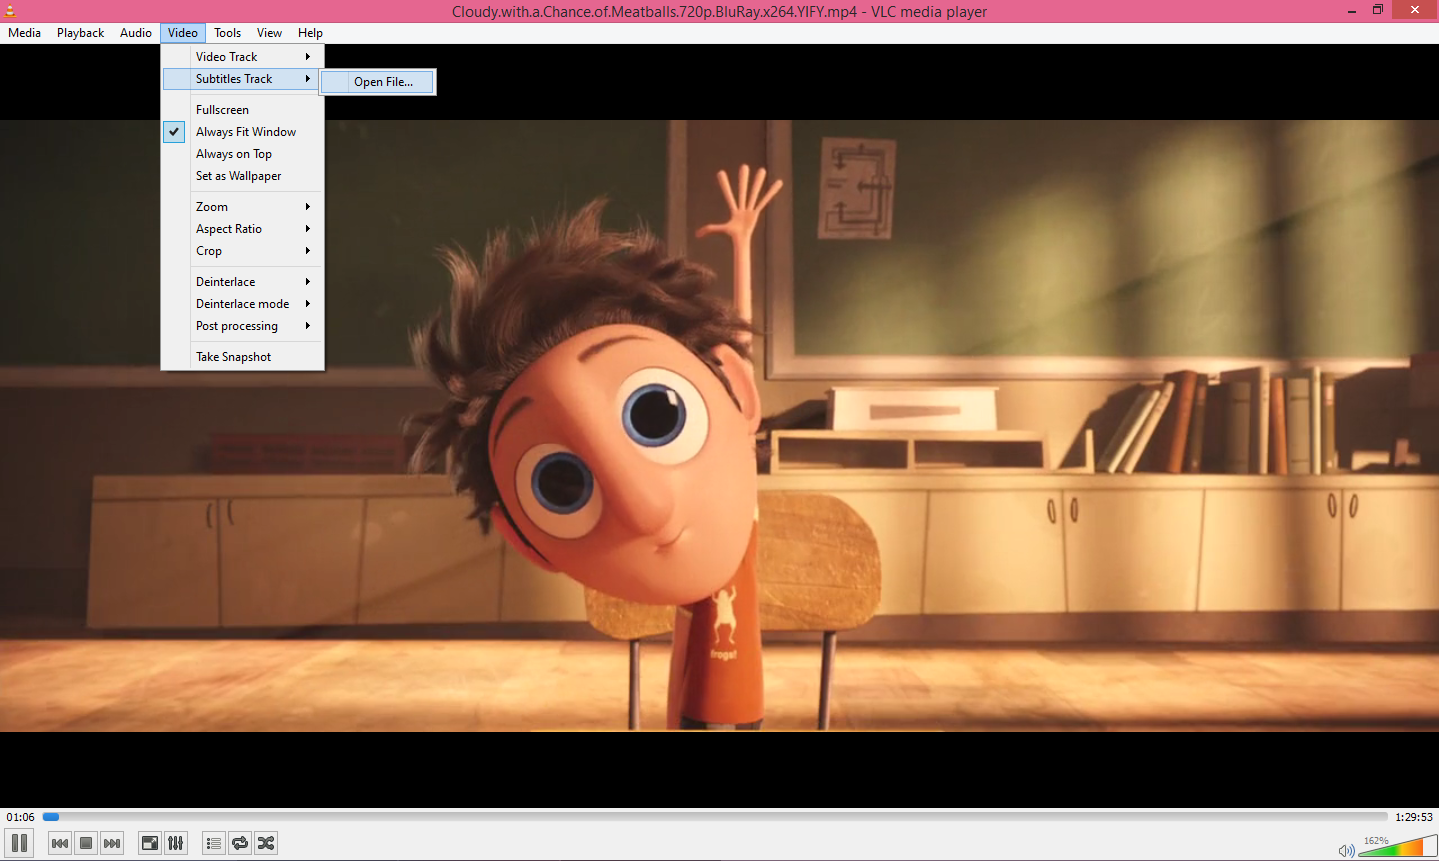Click the elapsed time 01:06 label
The width and height of the screenshot is (1439, 861).
point(21,817)
